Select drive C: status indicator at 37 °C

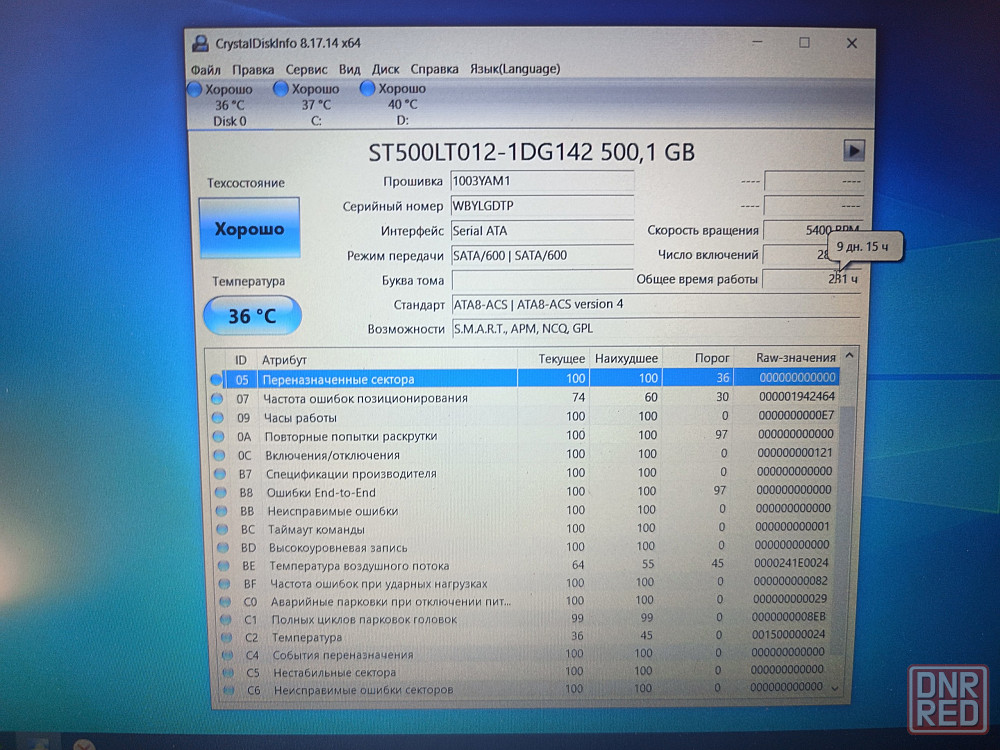315,104
